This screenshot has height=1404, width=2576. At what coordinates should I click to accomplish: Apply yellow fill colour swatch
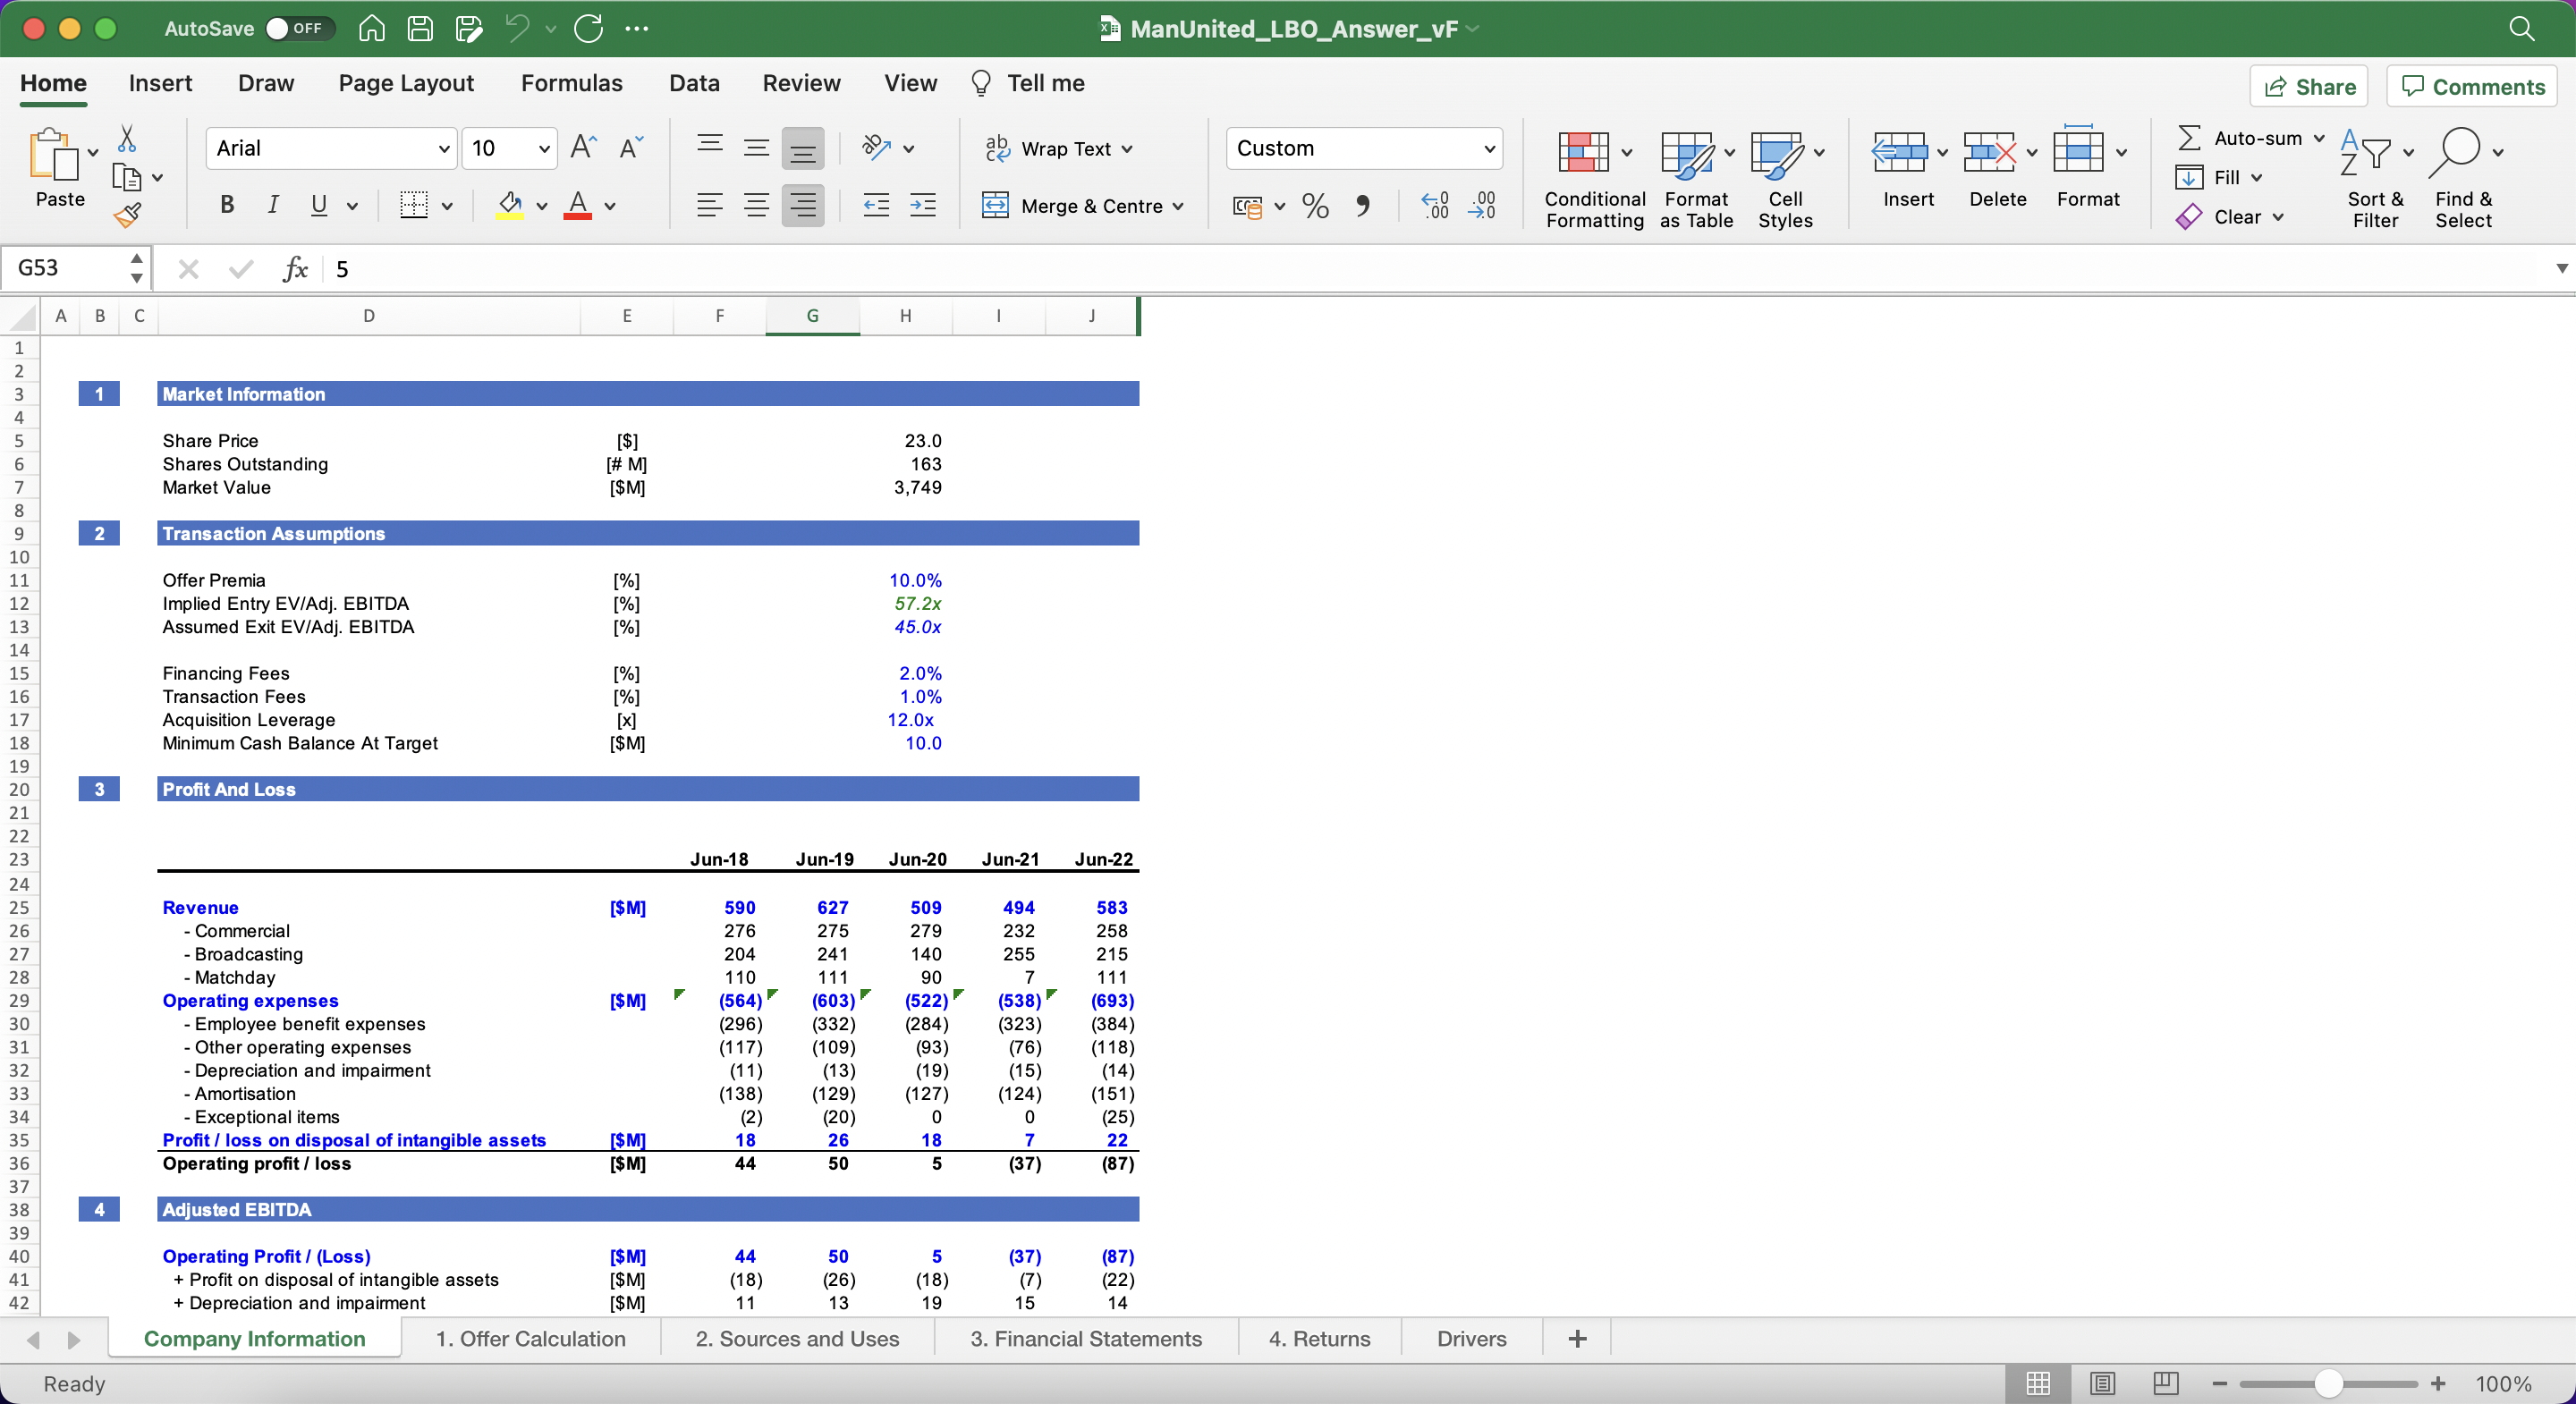[x=510, y=205]
